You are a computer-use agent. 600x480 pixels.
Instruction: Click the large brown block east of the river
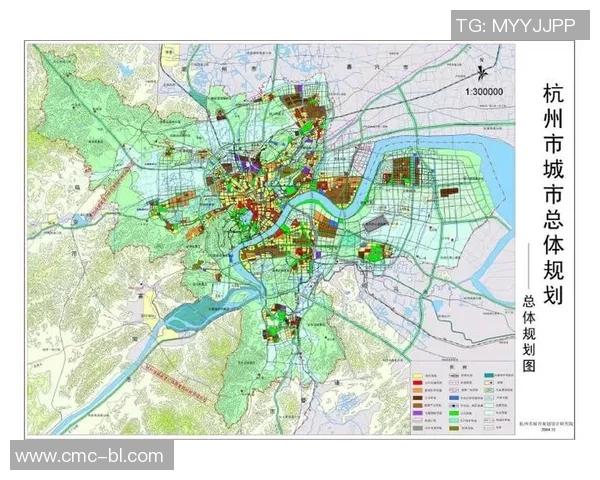coord(409,173)
